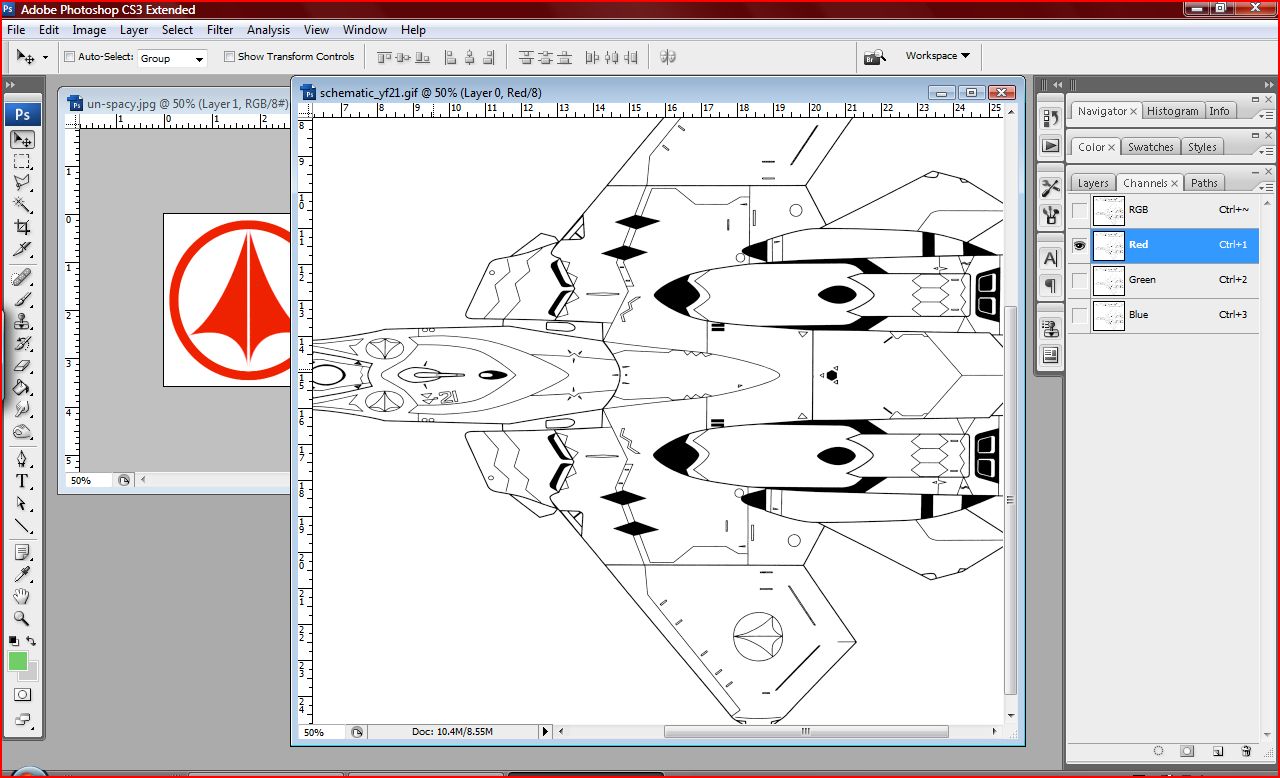This screenshot has height=778, width=1280.
Task: Open the Paragraph panel from dock
Action: (1051, 285)
